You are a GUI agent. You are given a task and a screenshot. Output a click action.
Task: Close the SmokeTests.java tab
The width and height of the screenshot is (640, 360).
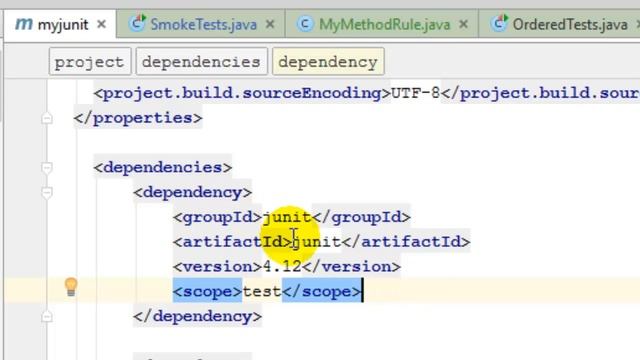point(270,24)
